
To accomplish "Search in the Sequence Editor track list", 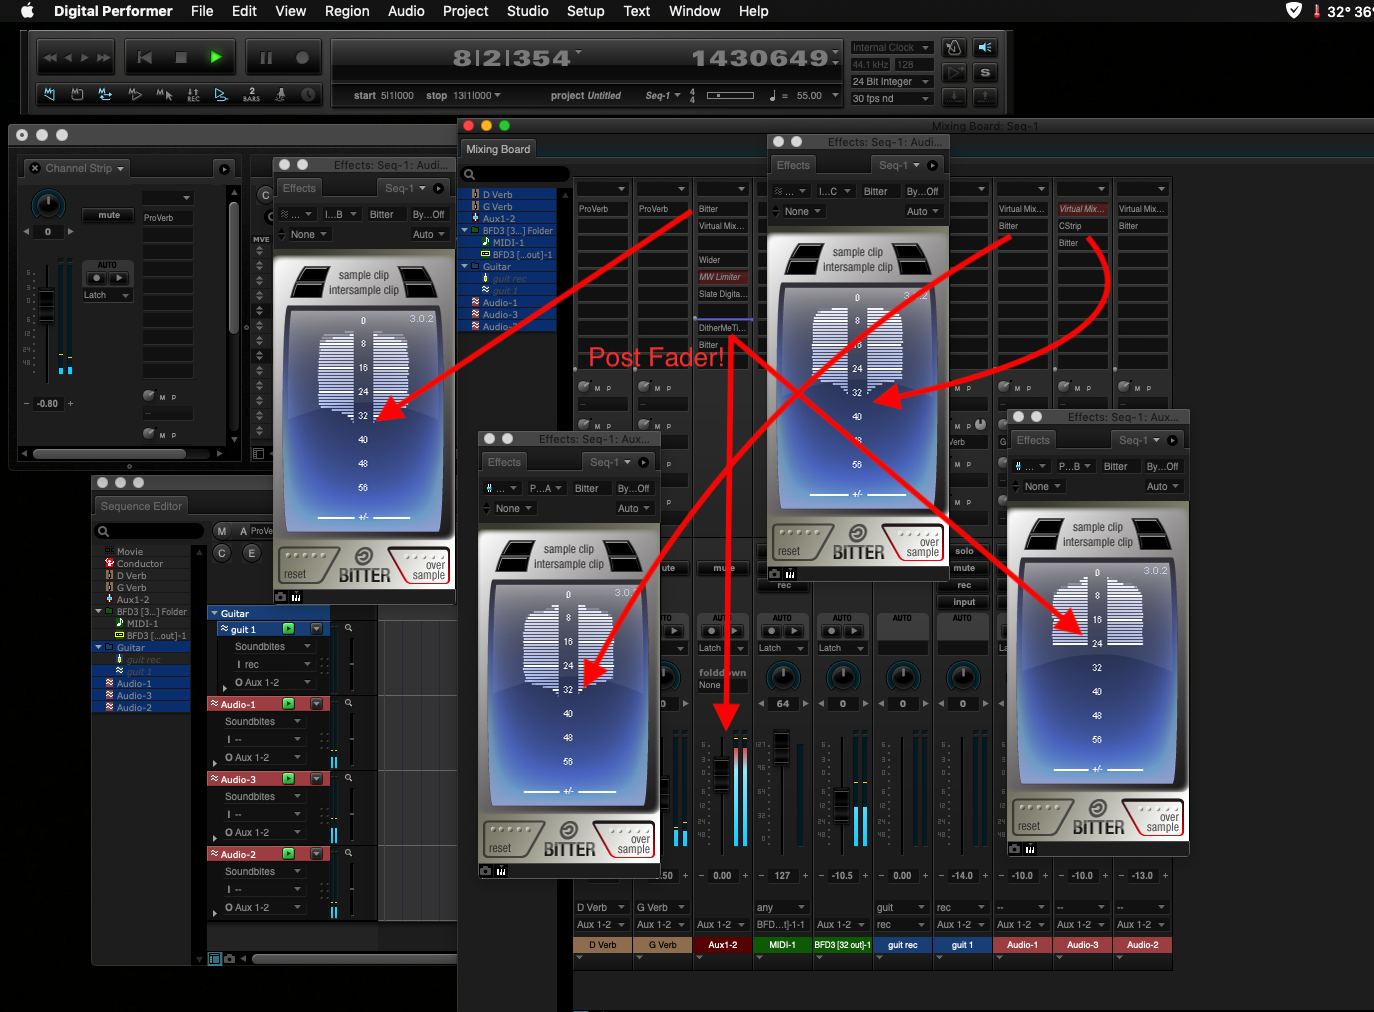I will coord(148,531).
